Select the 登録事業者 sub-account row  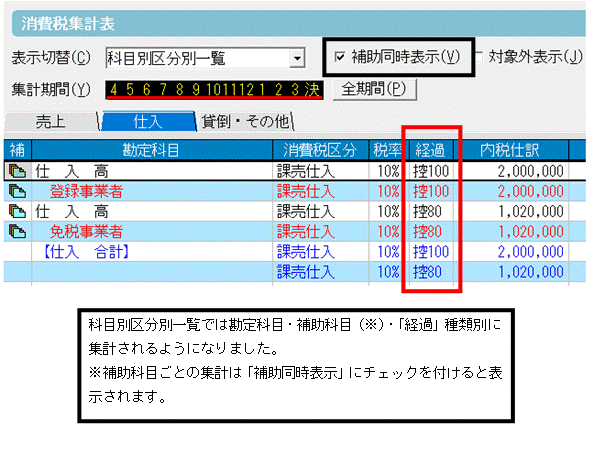click(x=295, y=191)
